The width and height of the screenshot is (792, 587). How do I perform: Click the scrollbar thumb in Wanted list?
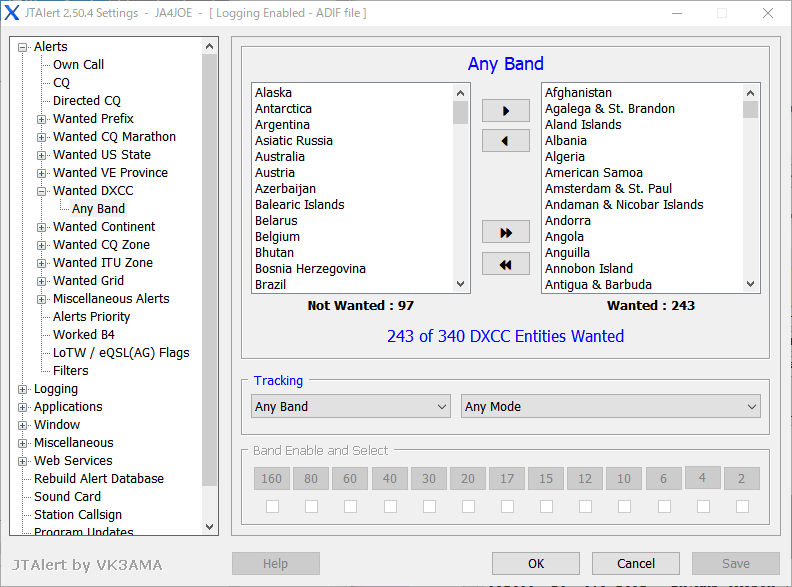(x=751, y=110)
